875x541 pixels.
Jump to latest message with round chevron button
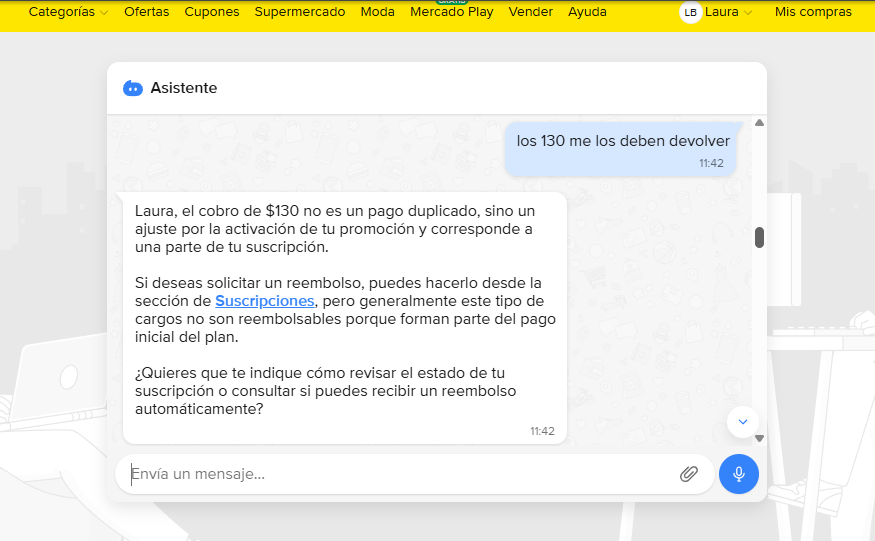click(743, 422)
